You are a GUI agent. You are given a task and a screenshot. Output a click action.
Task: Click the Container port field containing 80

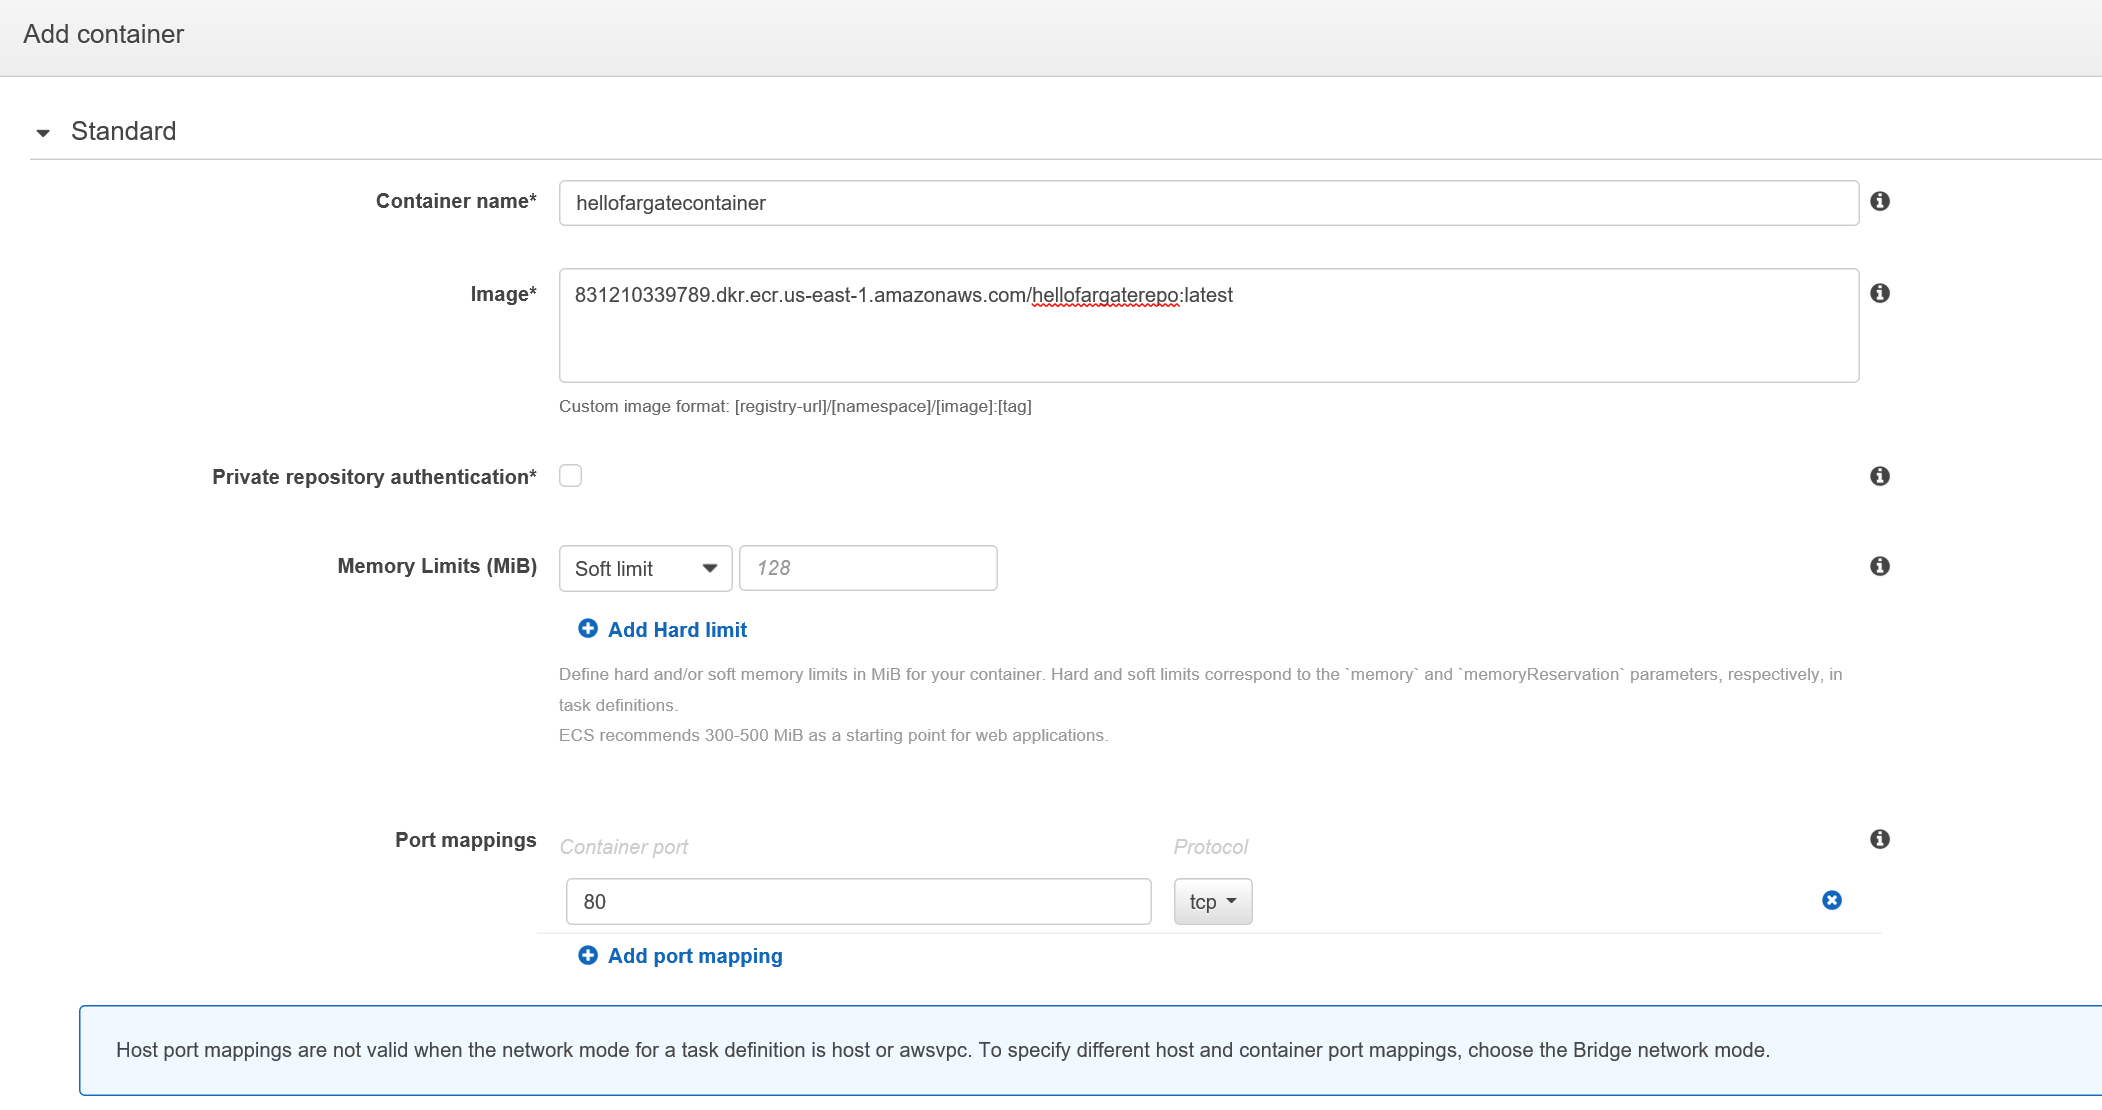click(858, 901)
